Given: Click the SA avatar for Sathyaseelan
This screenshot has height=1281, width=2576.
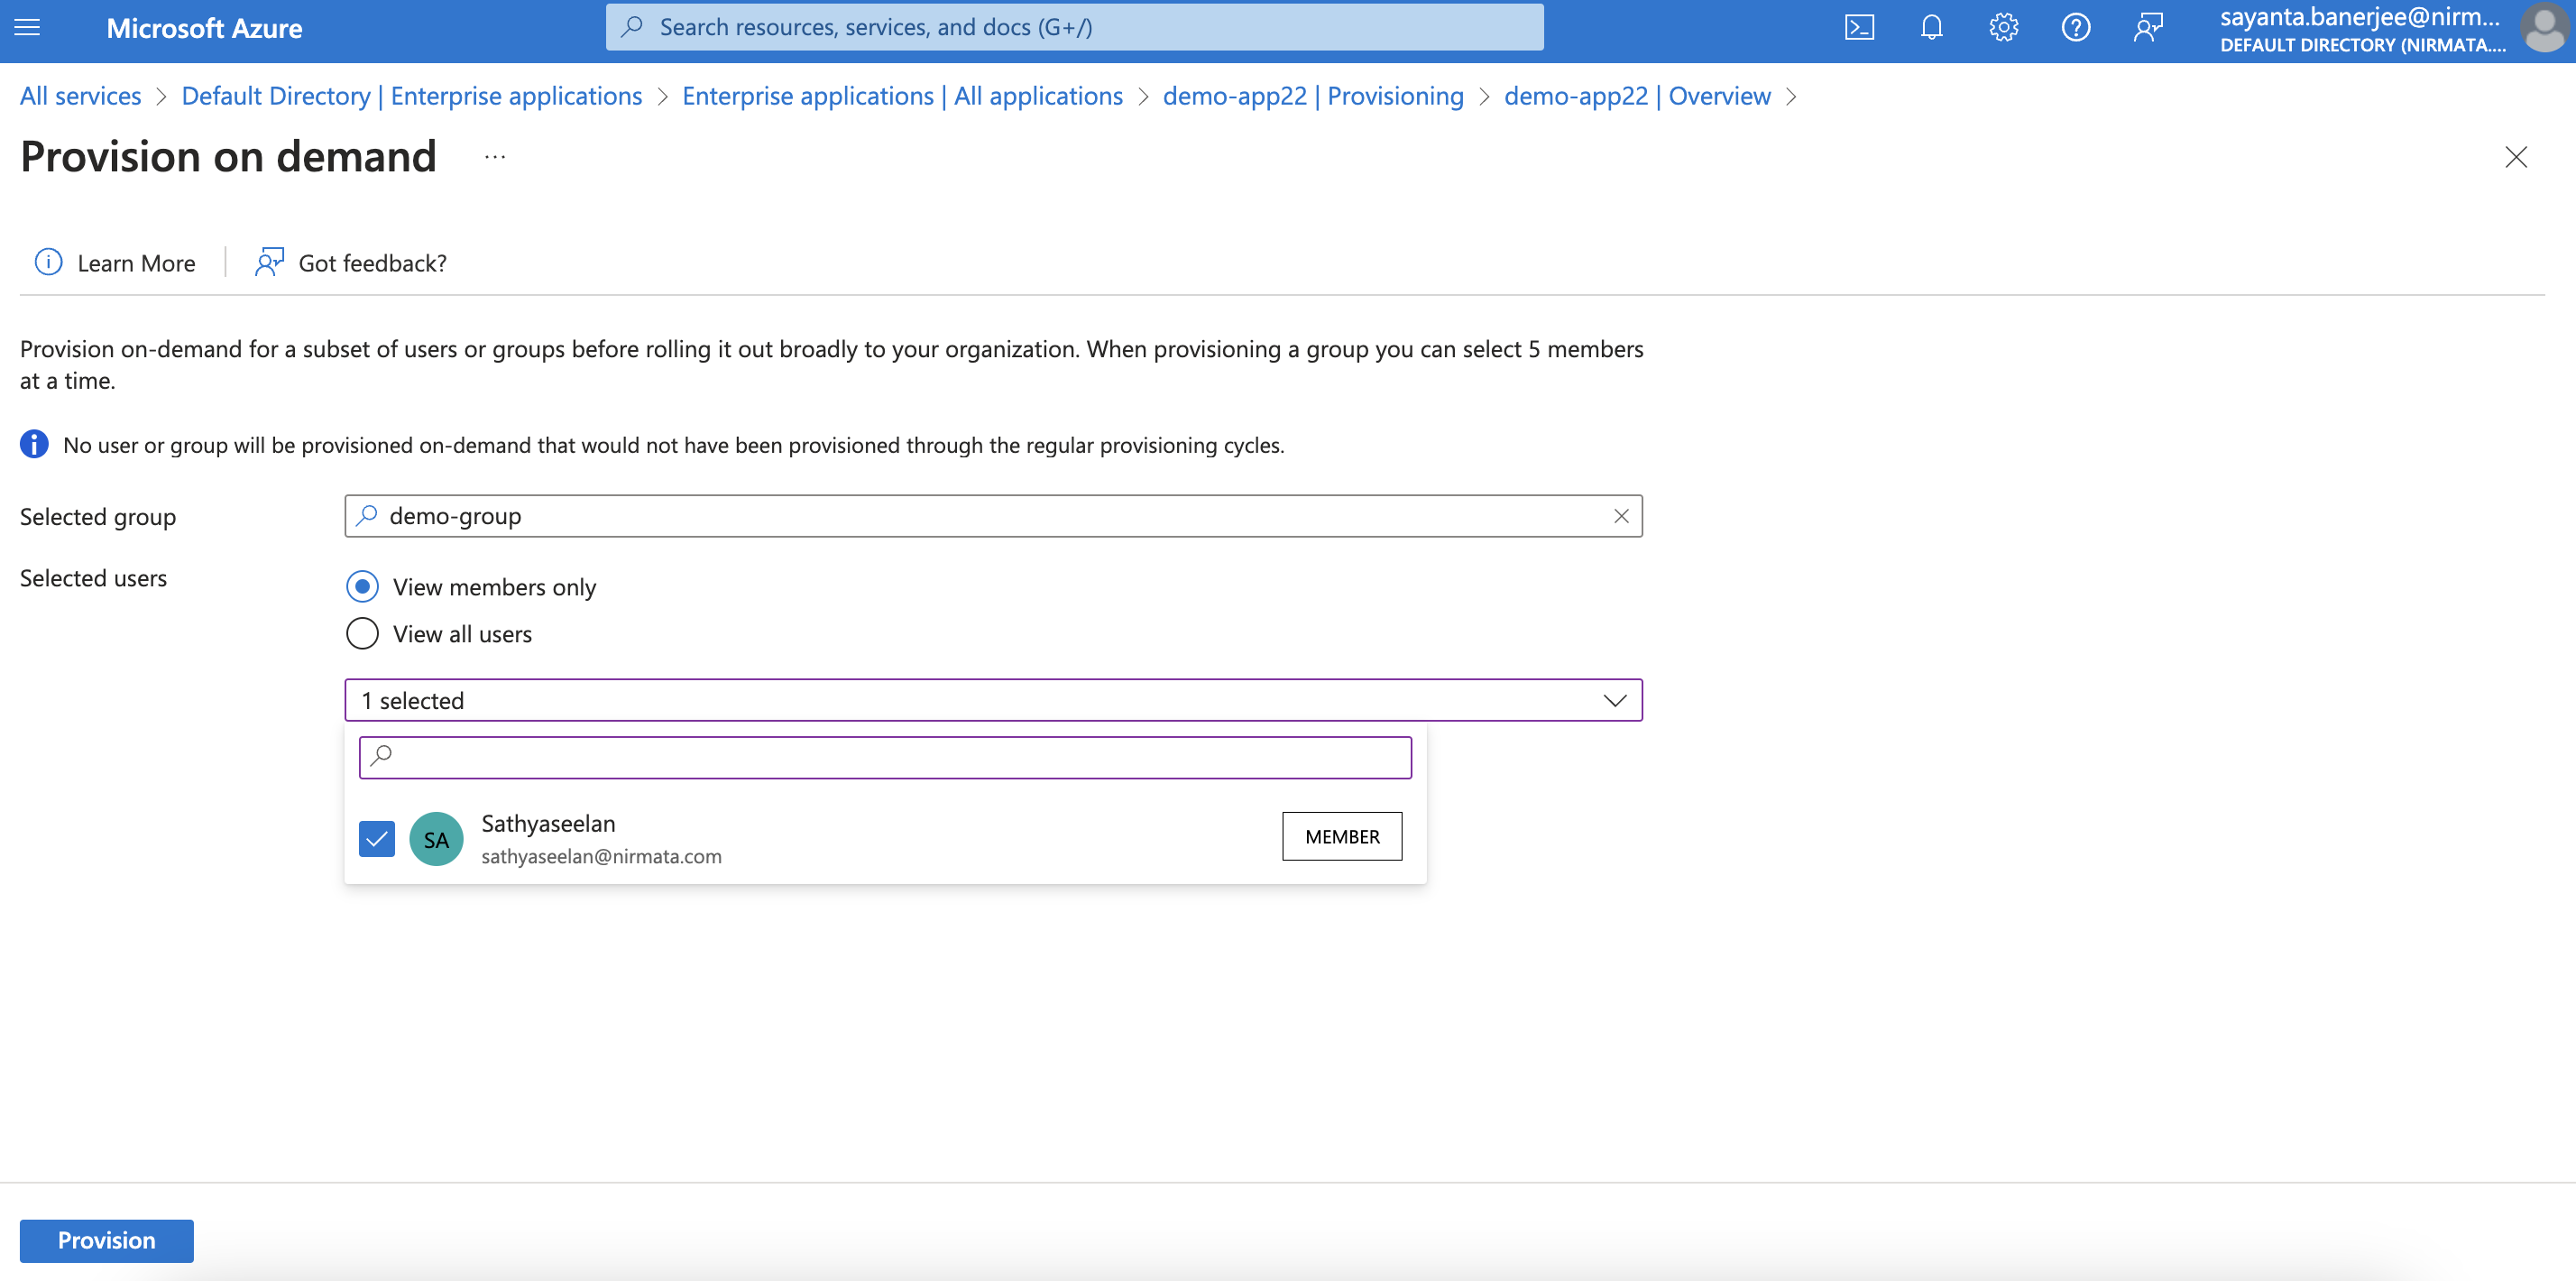Looking at the screenshot, I should click(436, 839).
